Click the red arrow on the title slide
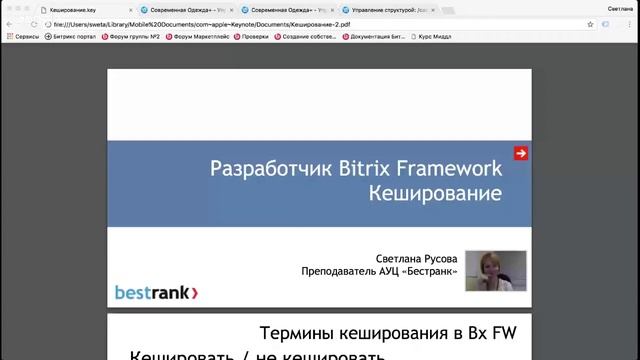Image resolution: width=640 pixels, height=360 pixels. point(520,153)
